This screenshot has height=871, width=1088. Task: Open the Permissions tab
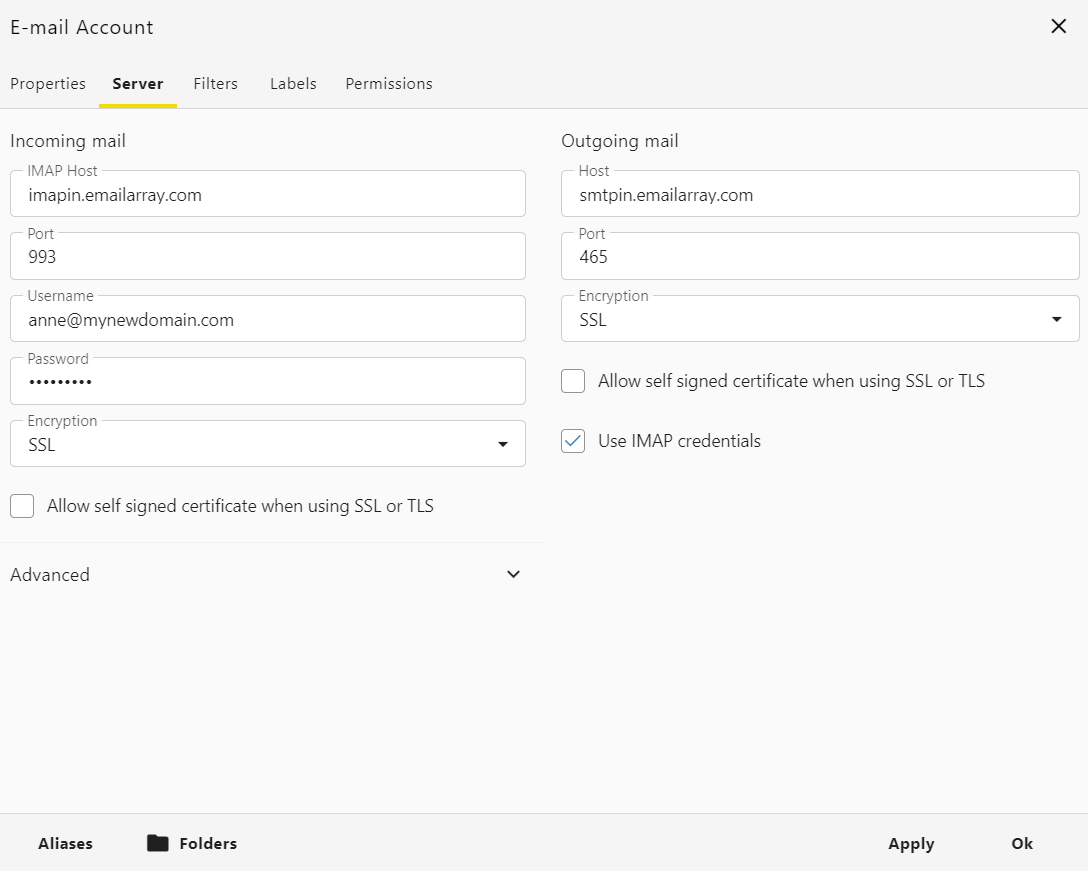pyautogui.click(x=388, y=84)
